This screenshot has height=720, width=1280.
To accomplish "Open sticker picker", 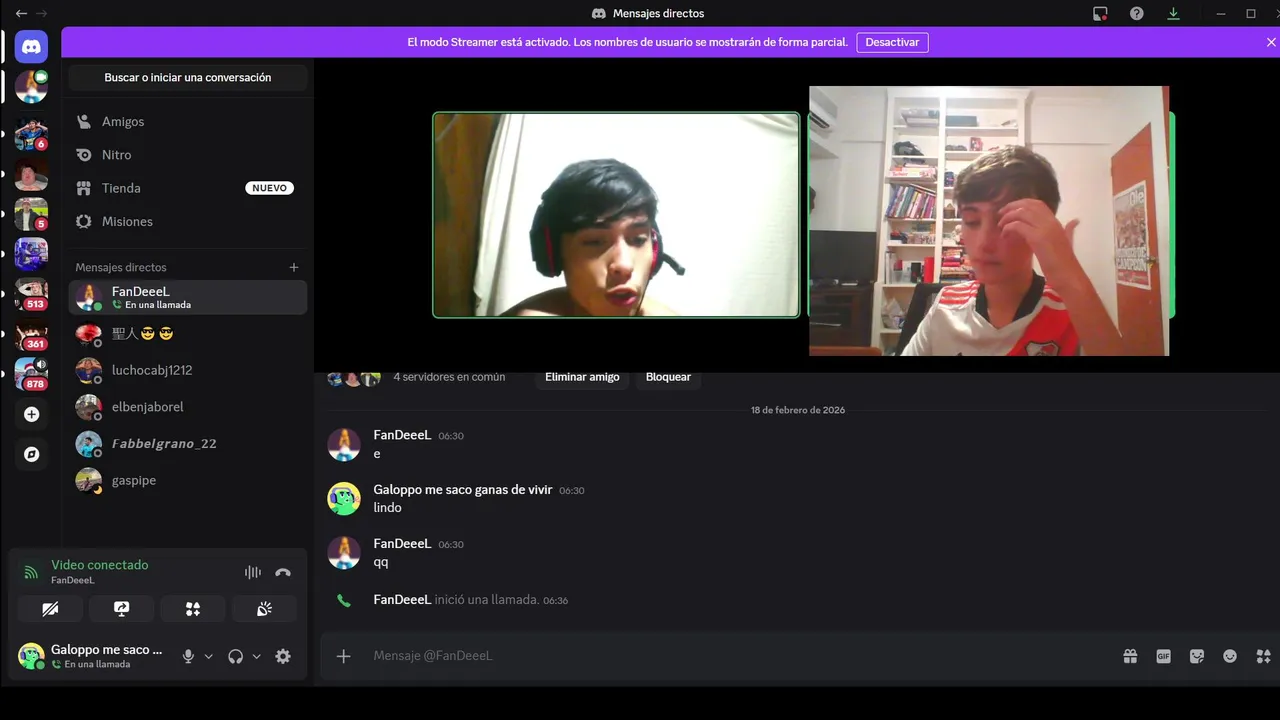I will [1197, 656].
